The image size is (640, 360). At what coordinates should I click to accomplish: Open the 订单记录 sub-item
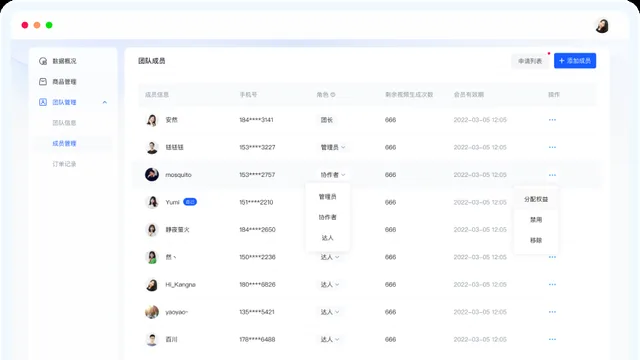tap(64, 164)
